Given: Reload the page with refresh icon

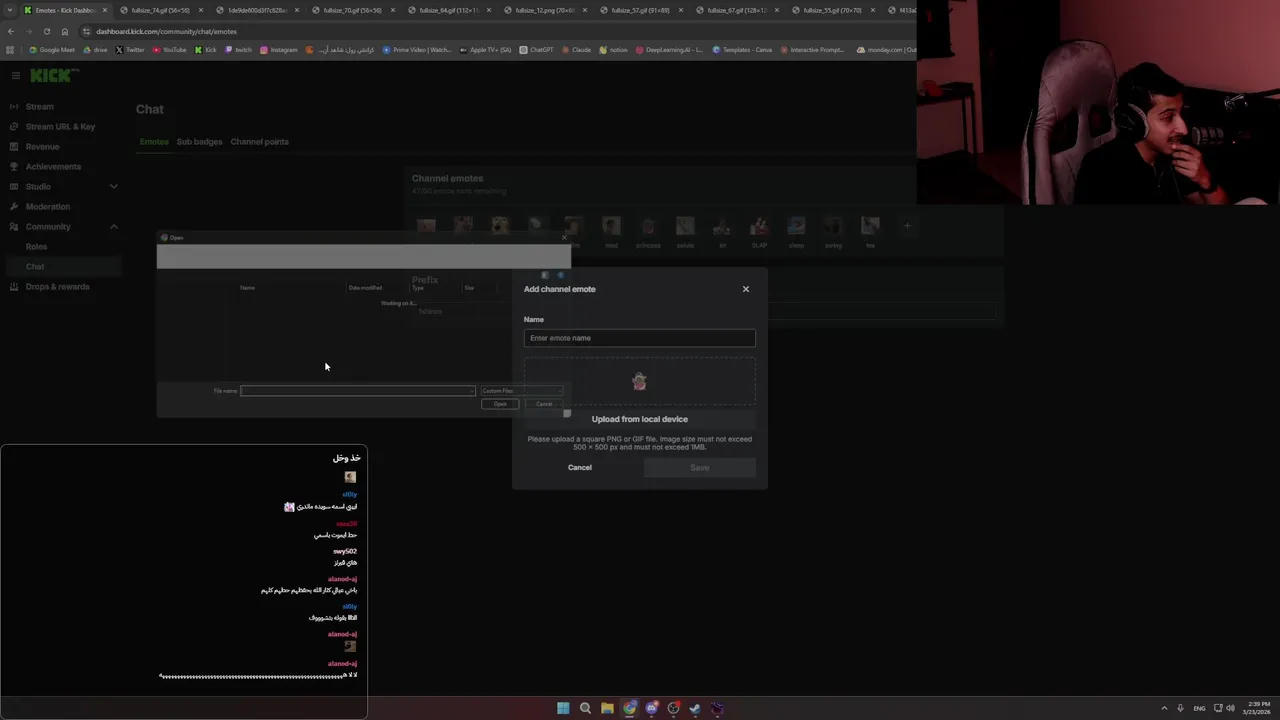Looking at the screenshot, I should point(46,31).
